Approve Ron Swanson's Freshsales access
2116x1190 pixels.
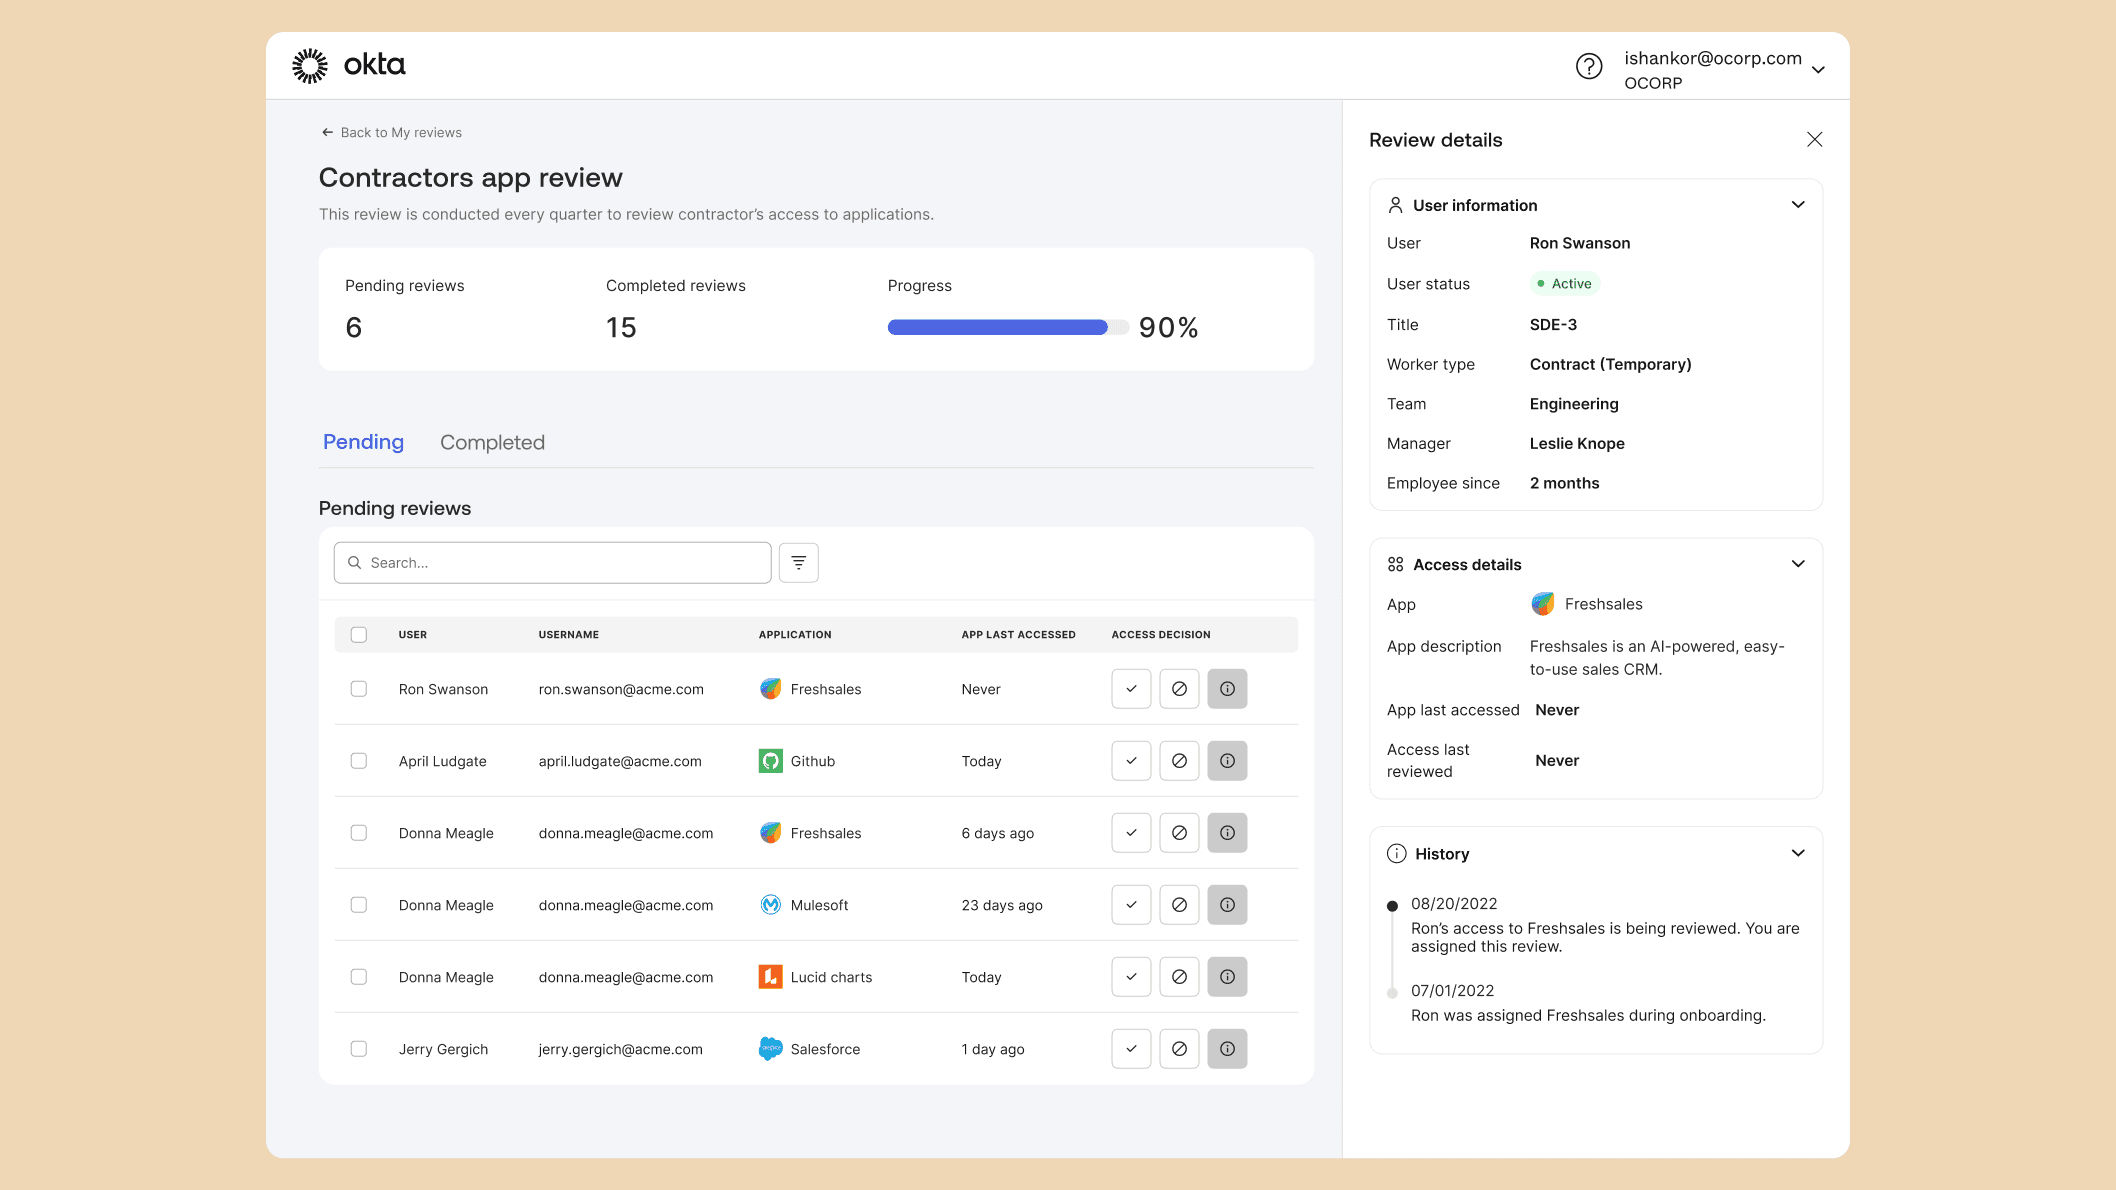1131,689
